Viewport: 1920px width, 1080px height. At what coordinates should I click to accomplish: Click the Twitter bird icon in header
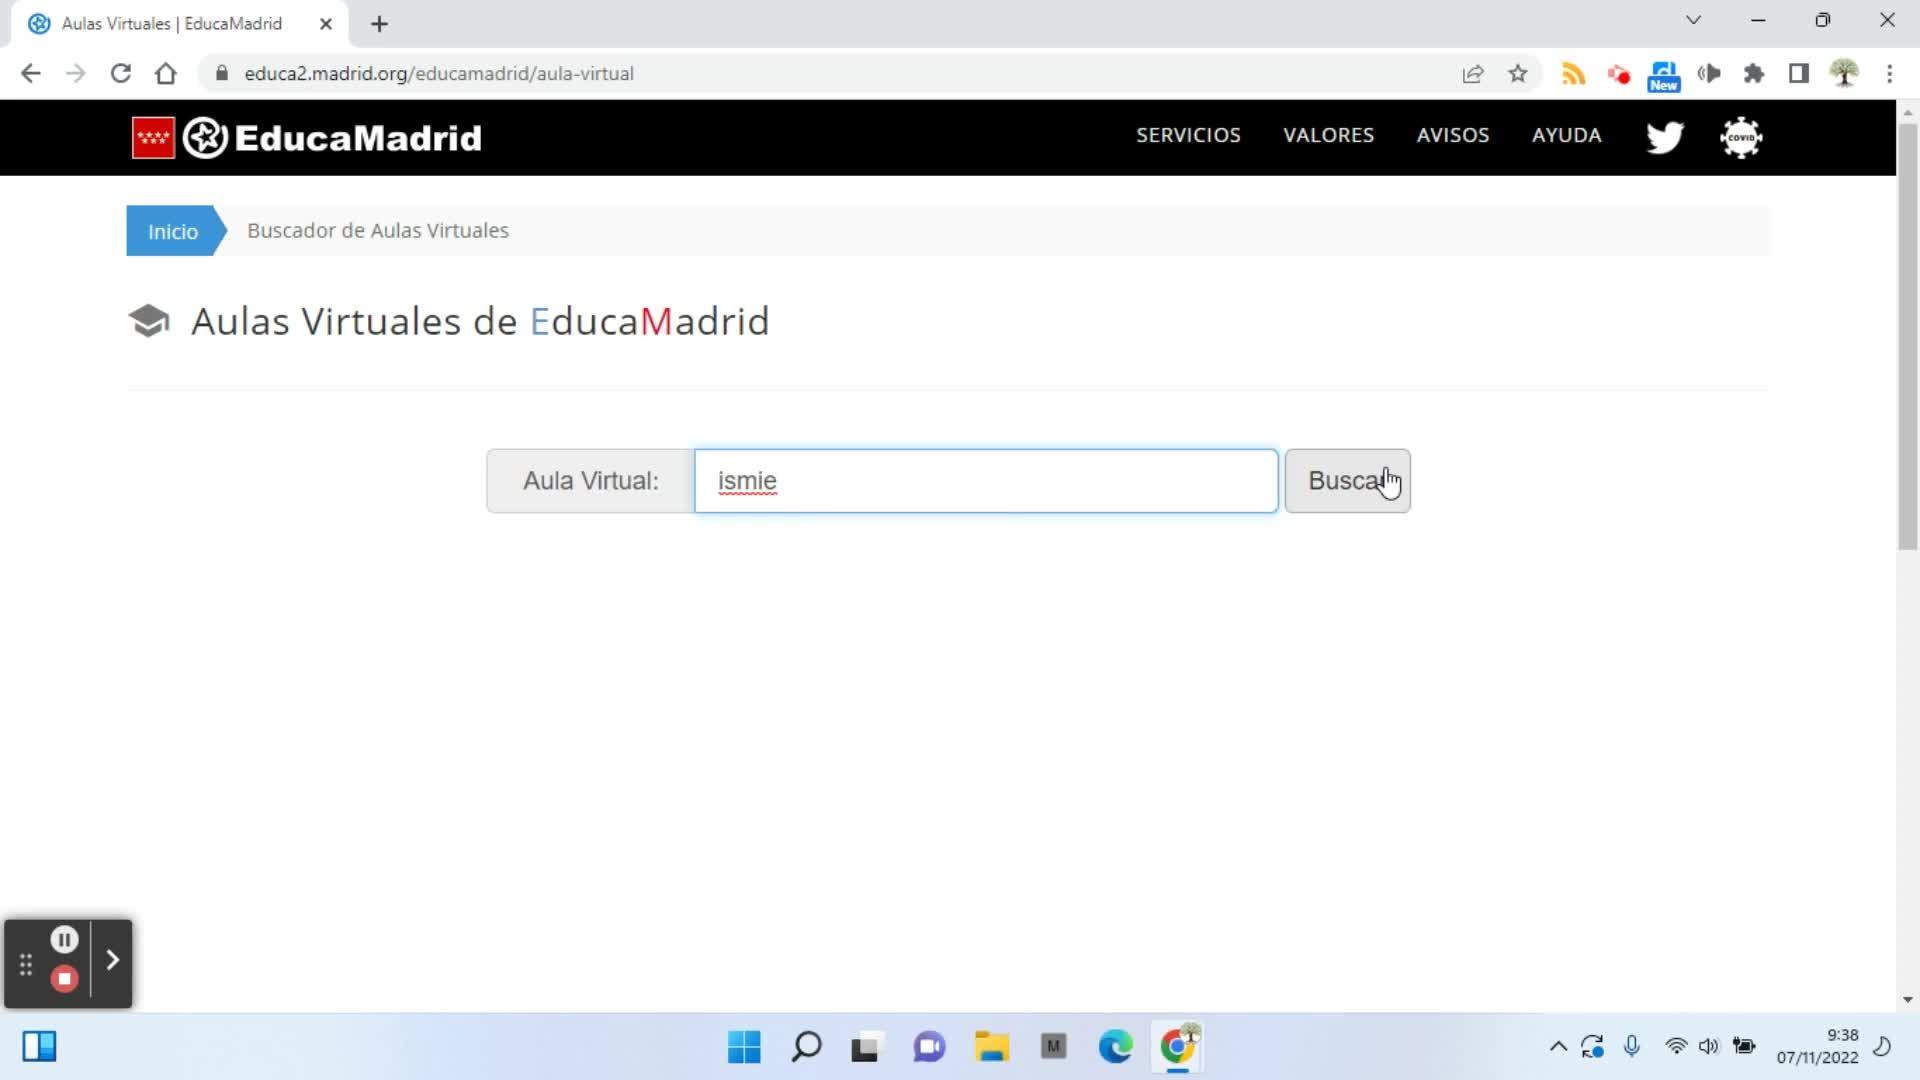click(1664, 137)
